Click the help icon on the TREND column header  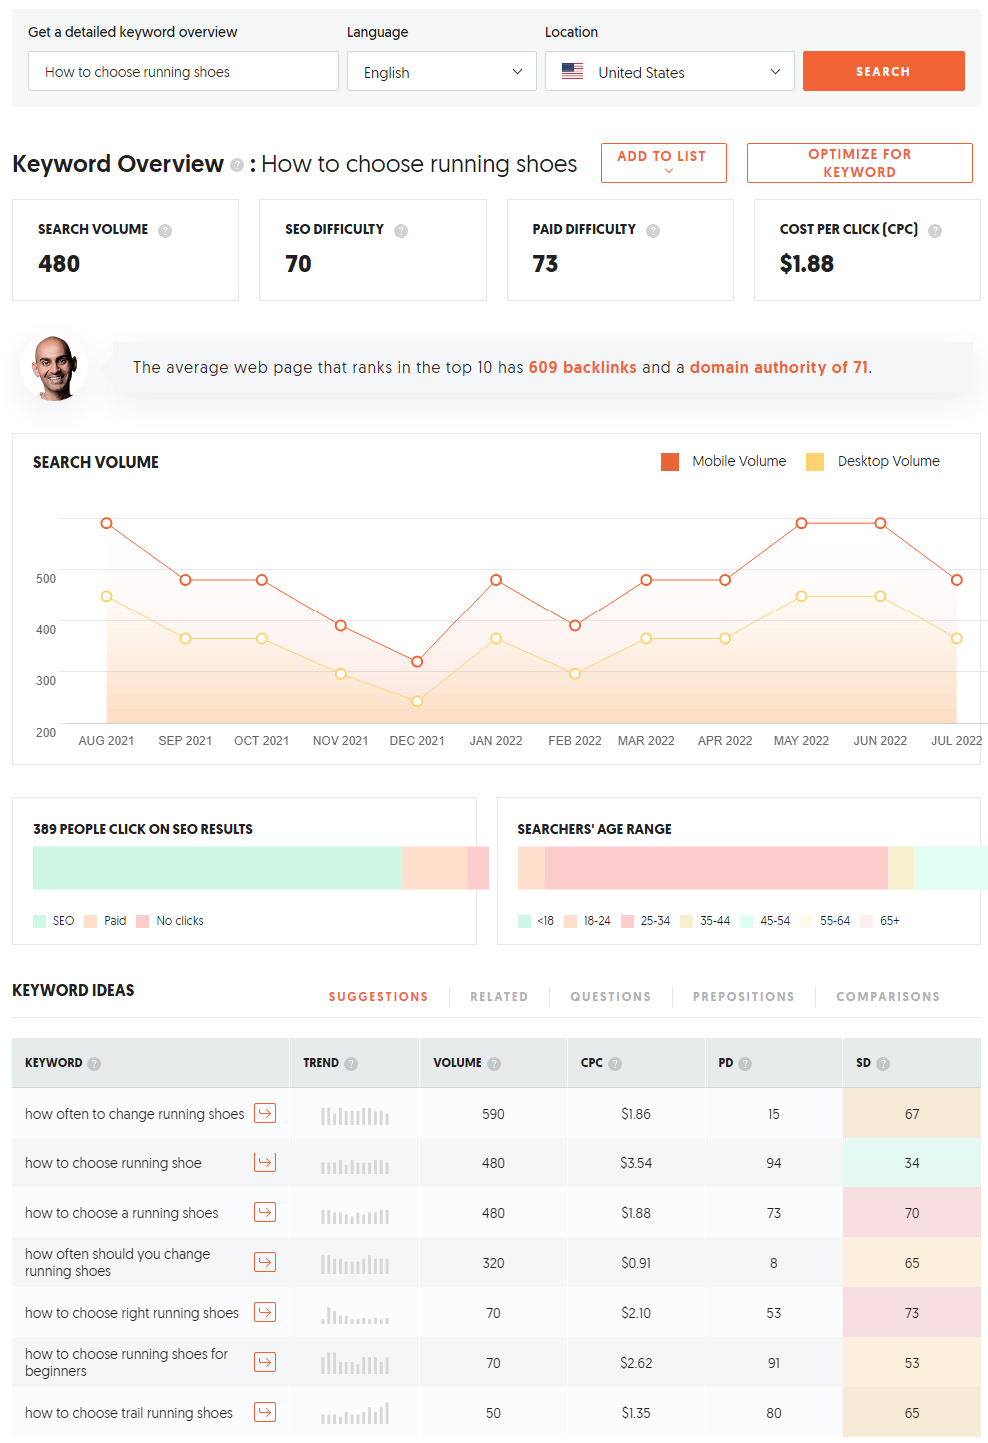point(350,1063)
